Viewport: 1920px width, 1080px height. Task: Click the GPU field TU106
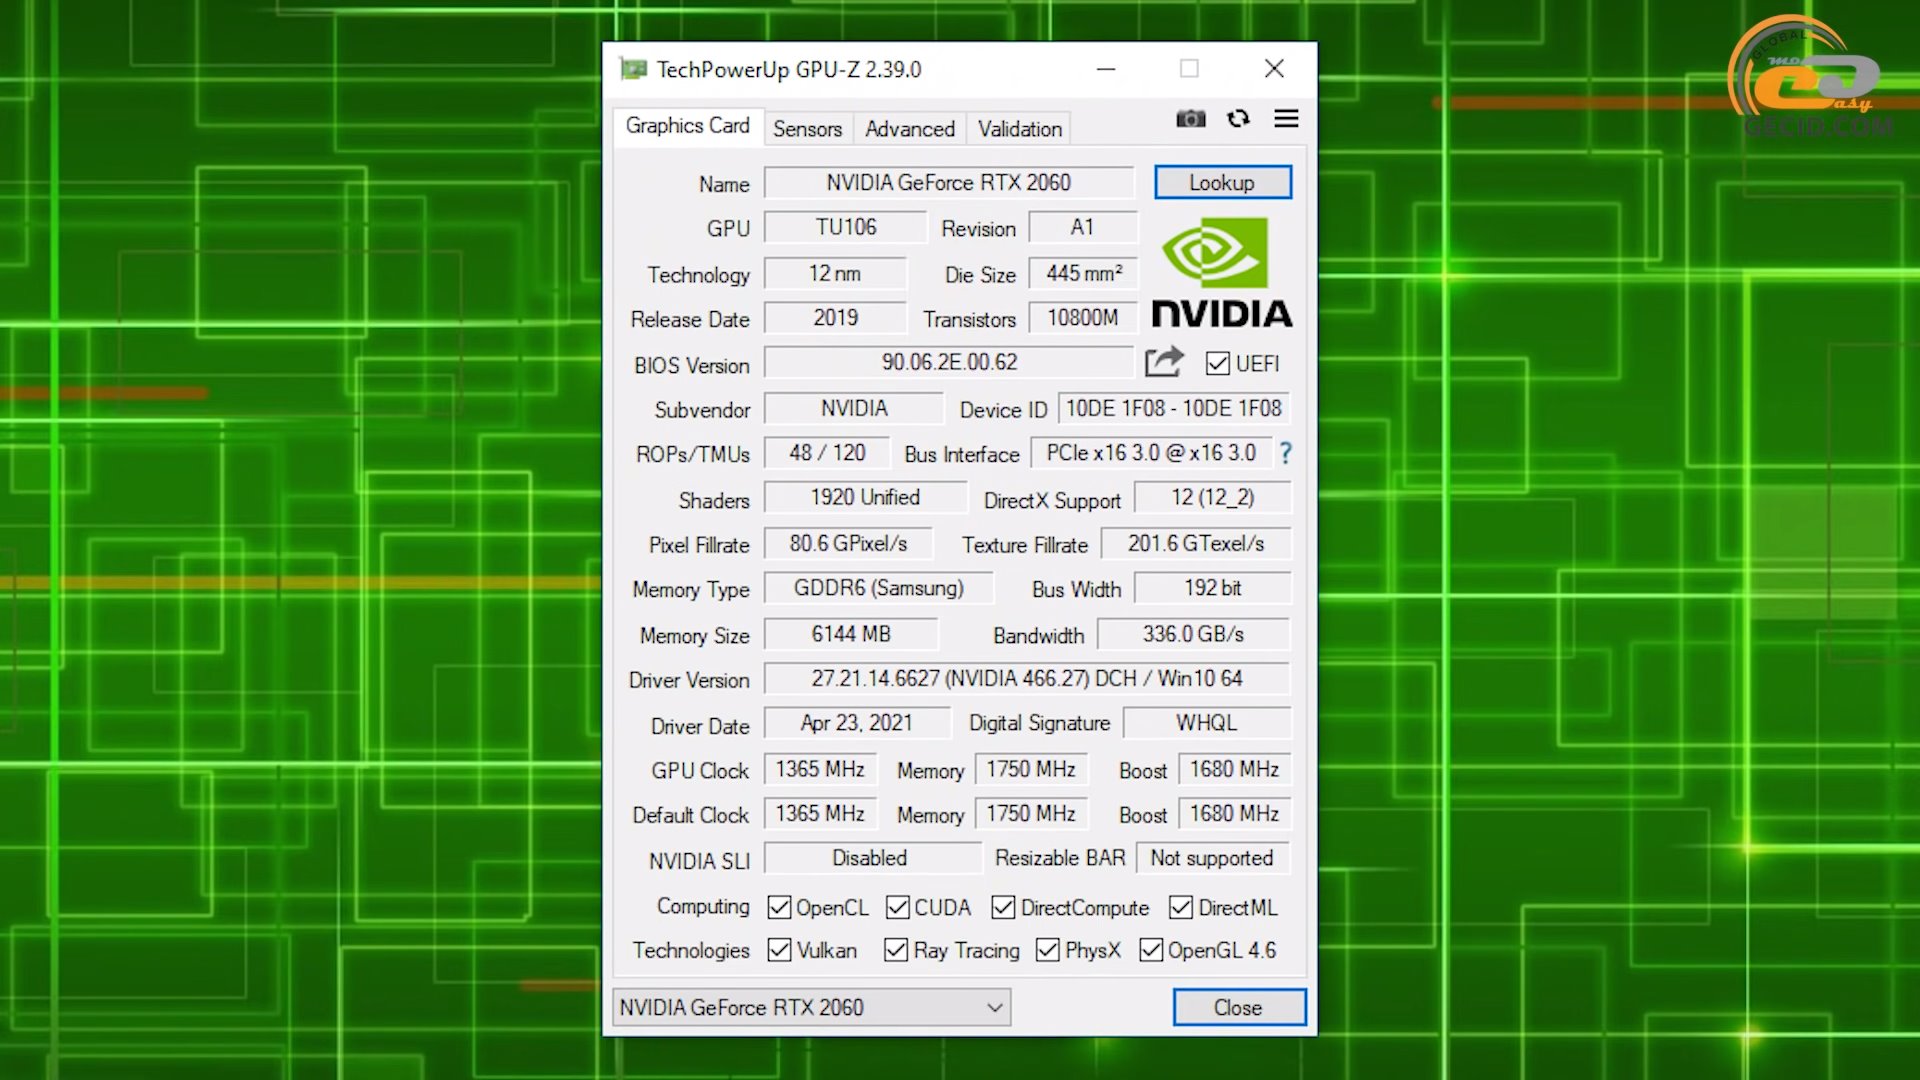click(846, 227)
